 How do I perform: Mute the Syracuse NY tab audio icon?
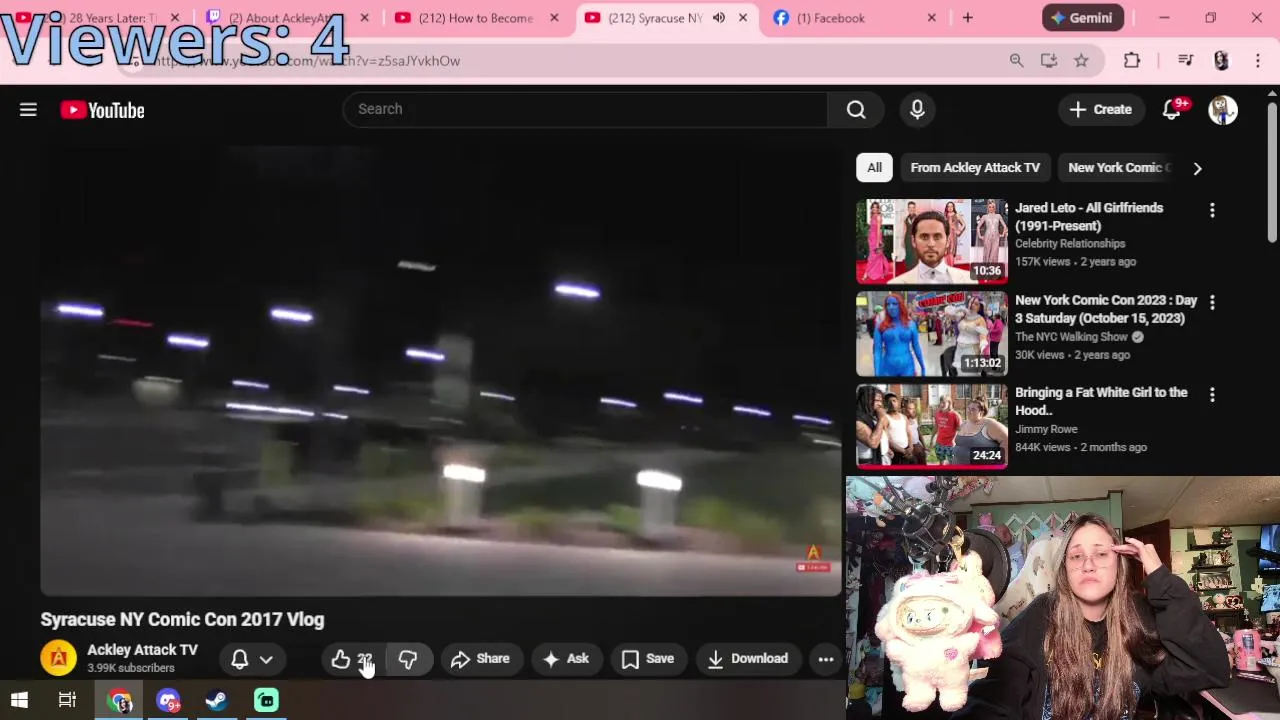(719, 18)
